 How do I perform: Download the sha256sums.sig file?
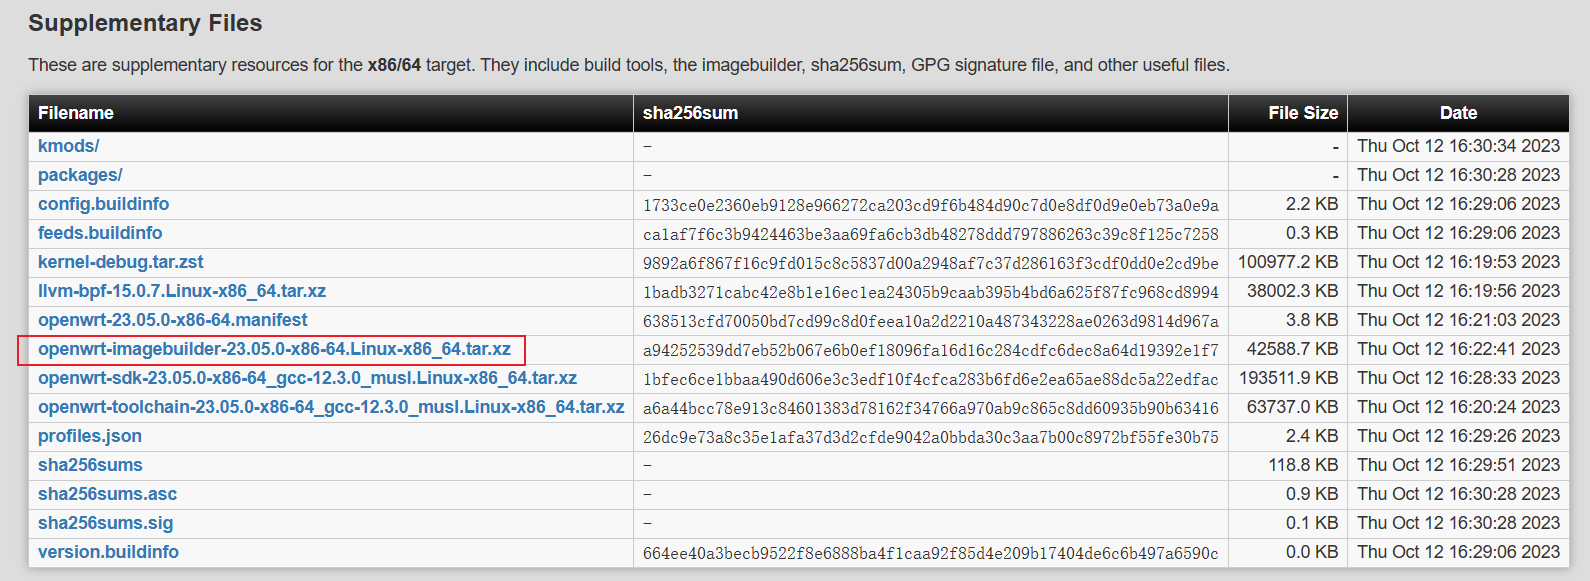[105, 523]
